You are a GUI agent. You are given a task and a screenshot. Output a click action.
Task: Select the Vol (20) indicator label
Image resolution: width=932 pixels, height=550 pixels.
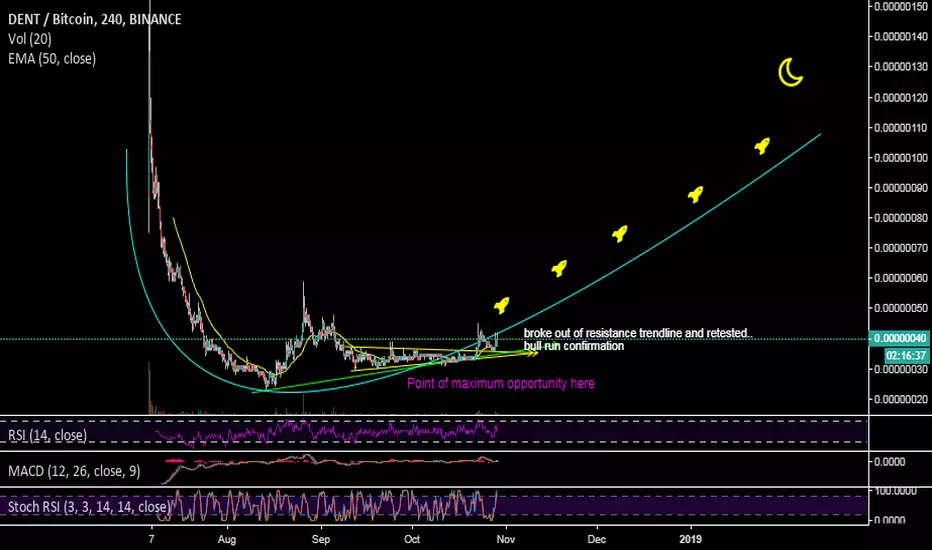pos(30,39)
